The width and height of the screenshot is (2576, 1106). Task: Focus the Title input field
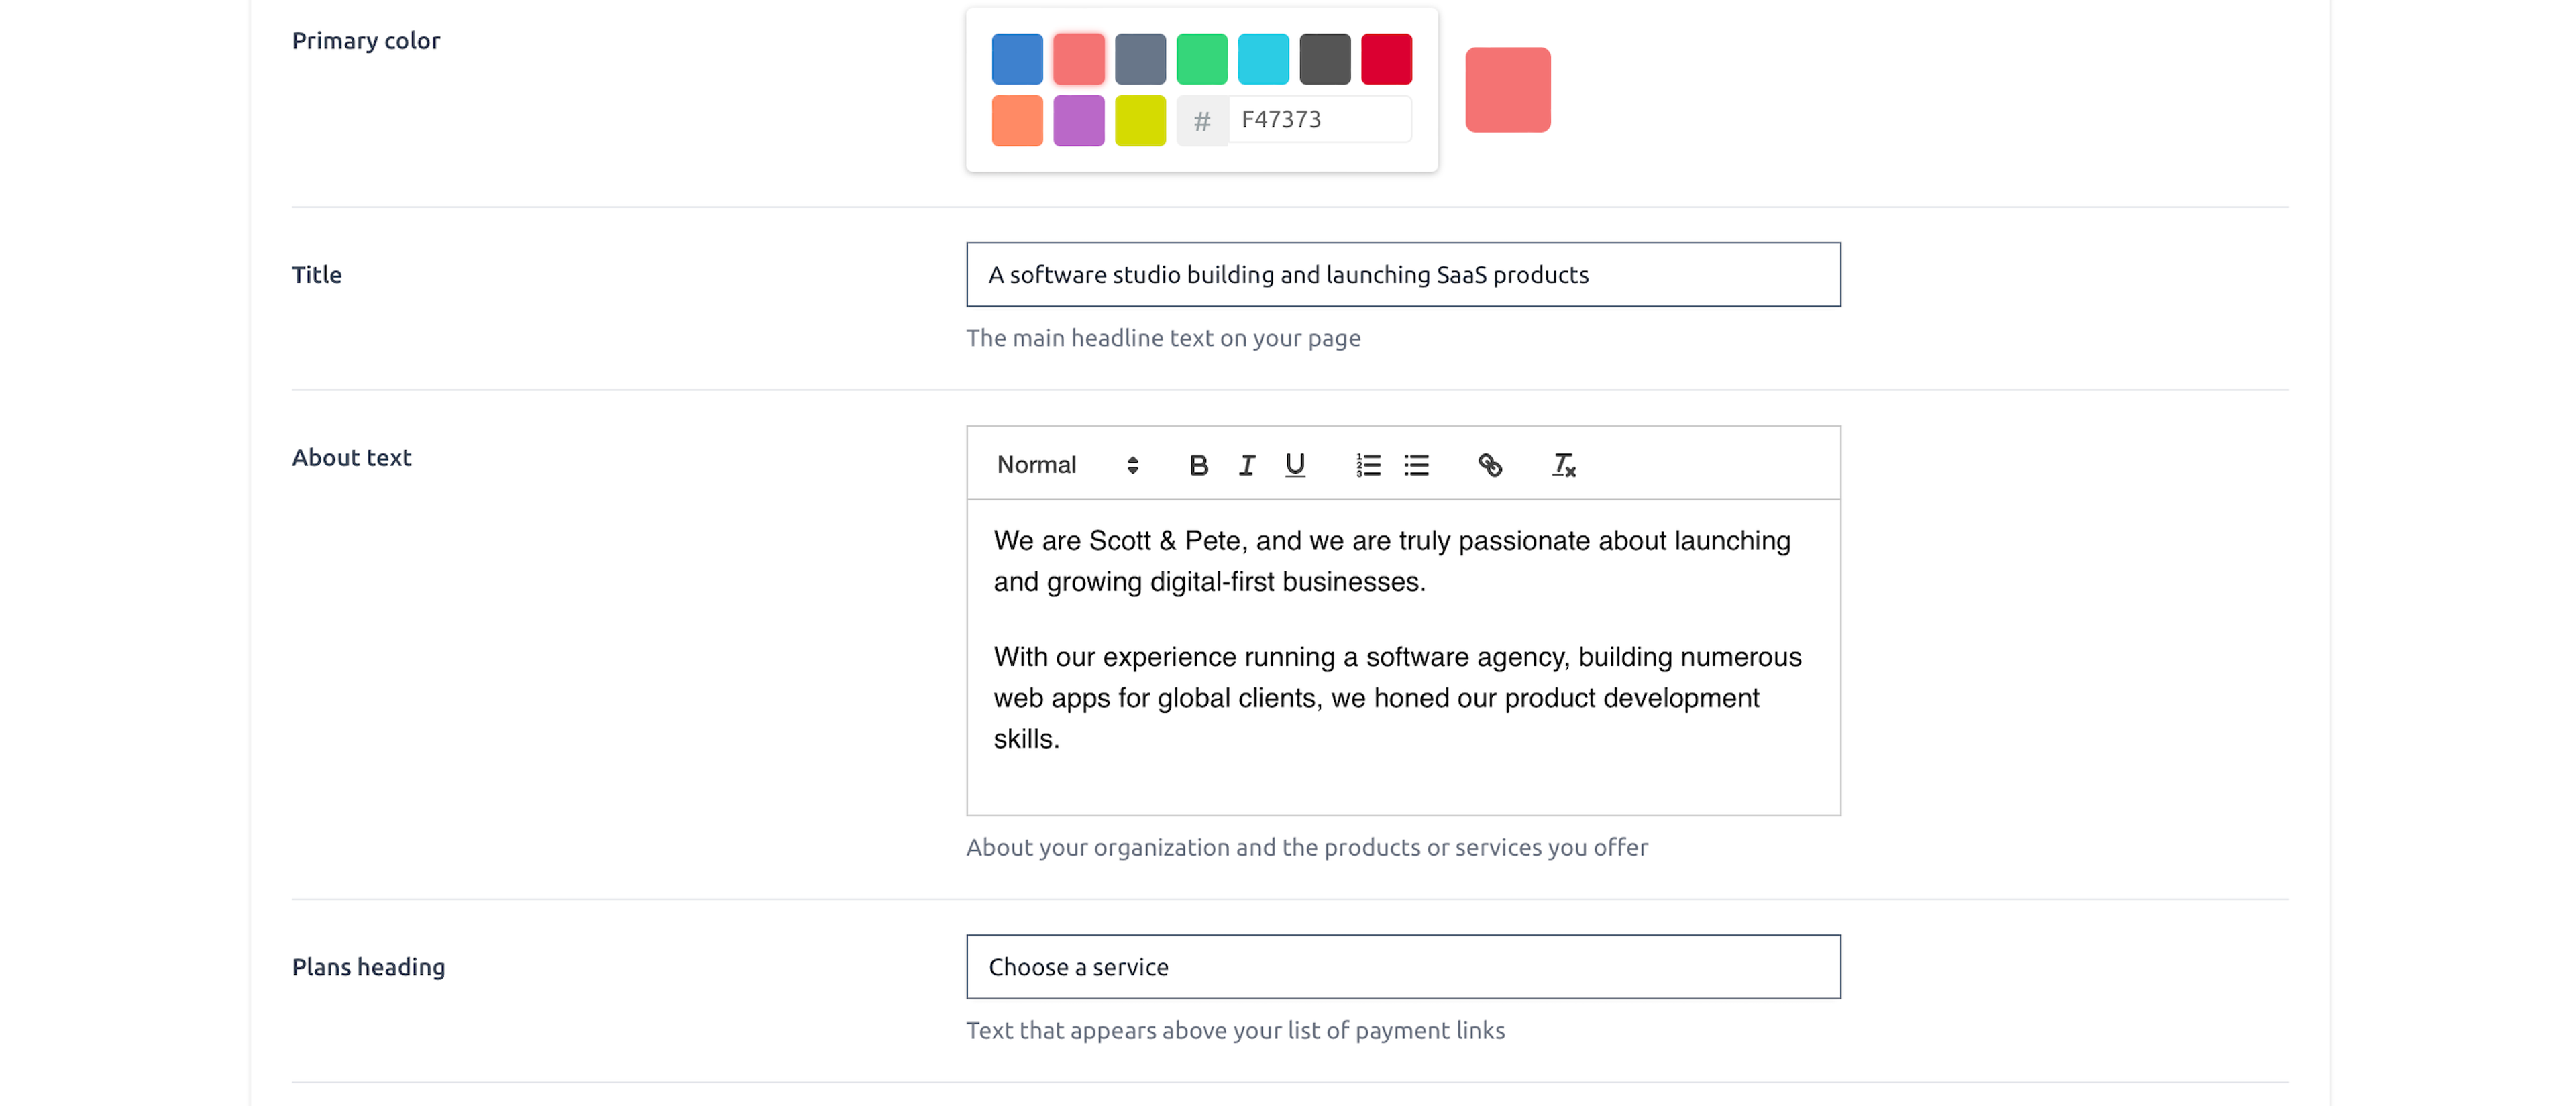tap(1403, 275)
